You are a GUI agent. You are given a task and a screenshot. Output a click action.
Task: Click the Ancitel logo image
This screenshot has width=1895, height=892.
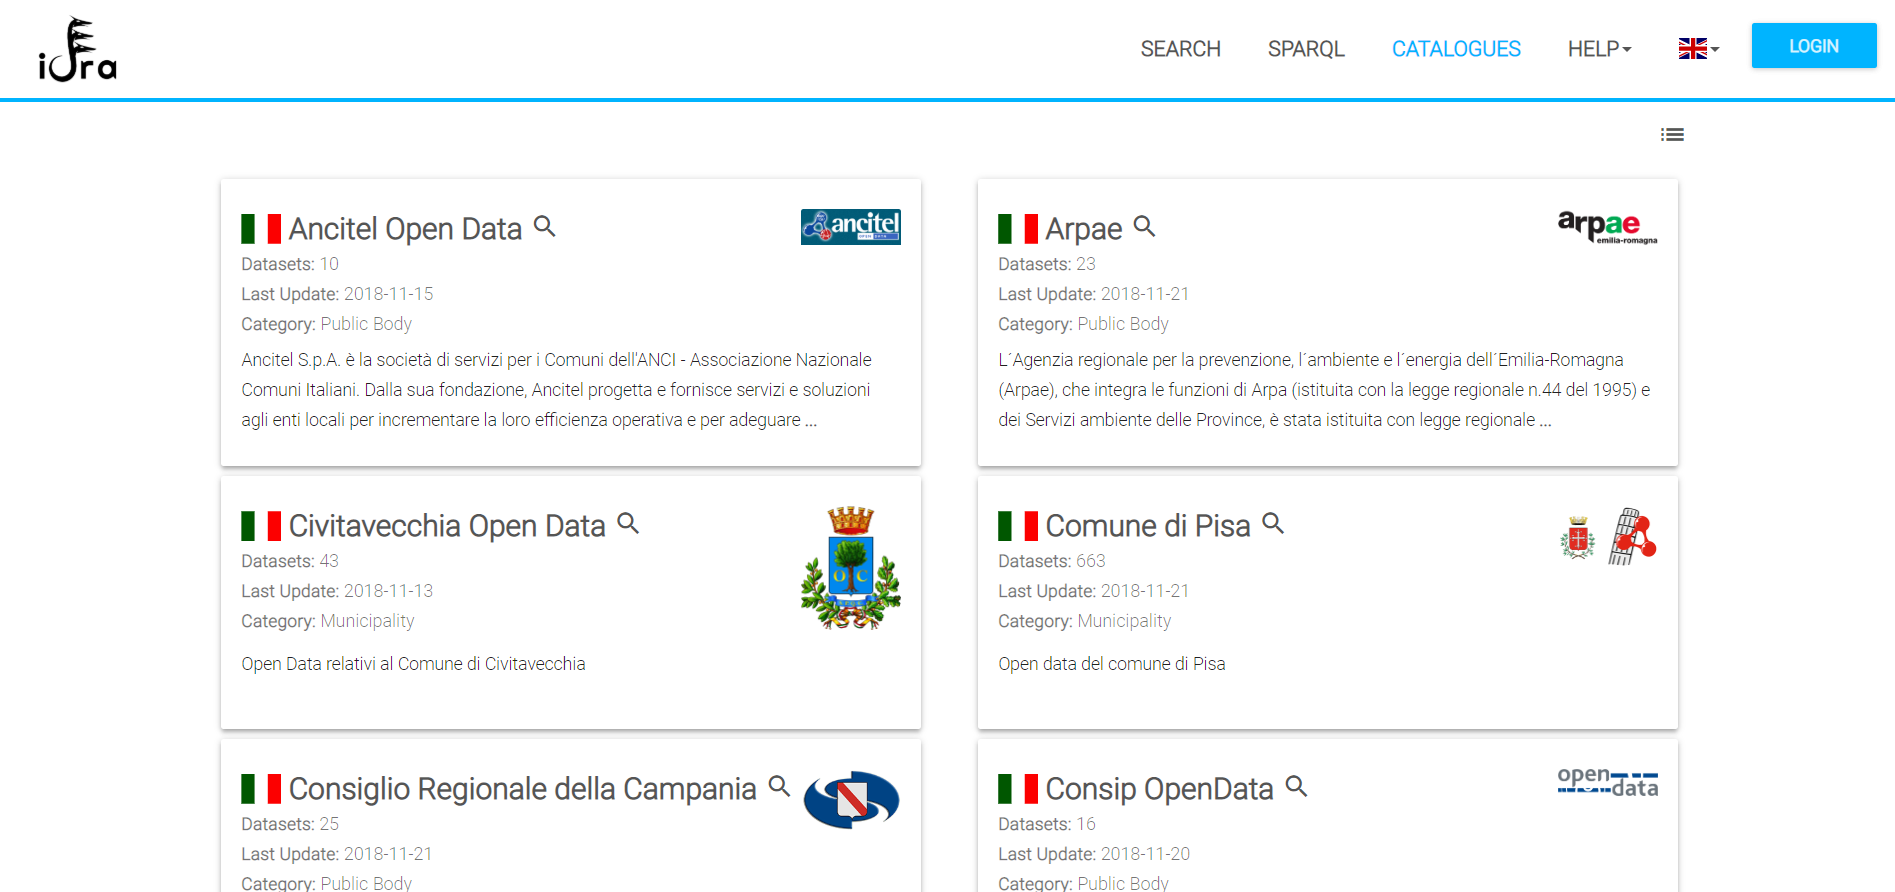(x=850, y=227)
